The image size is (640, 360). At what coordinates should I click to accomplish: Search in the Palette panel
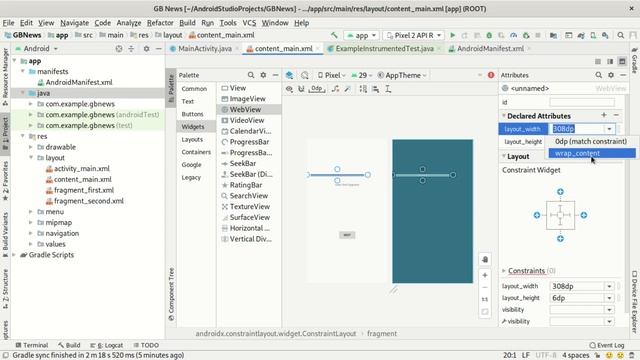[251, 75]
